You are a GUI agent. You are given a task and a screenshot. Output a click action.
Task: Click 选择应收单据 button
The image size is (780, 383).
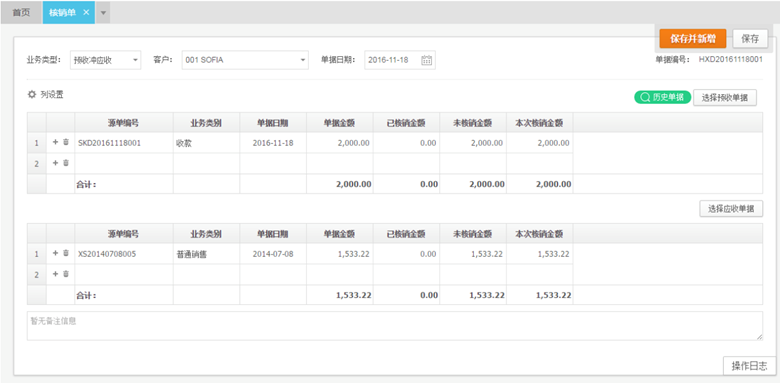tap(731, 209)
